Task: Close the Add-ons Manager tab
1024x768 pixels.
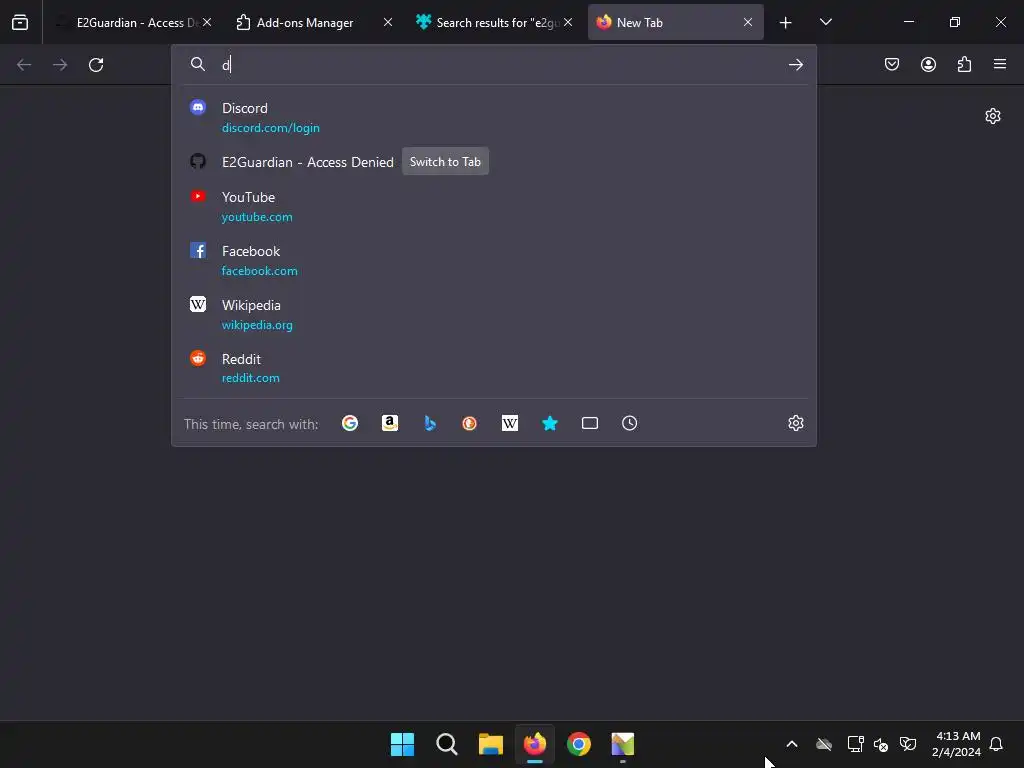Action: 388,22
